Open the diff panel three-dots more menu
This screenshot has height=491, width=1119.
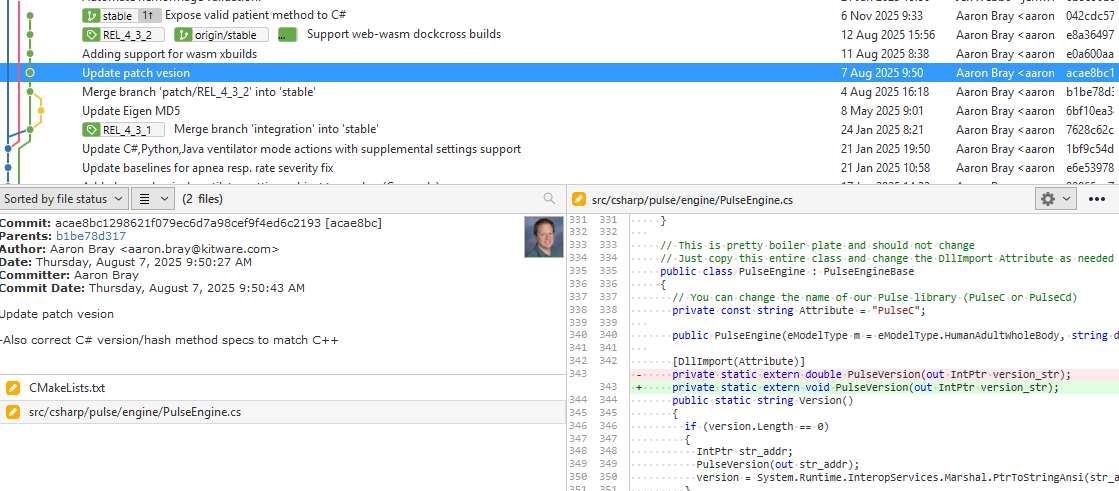pos(1096,199)
